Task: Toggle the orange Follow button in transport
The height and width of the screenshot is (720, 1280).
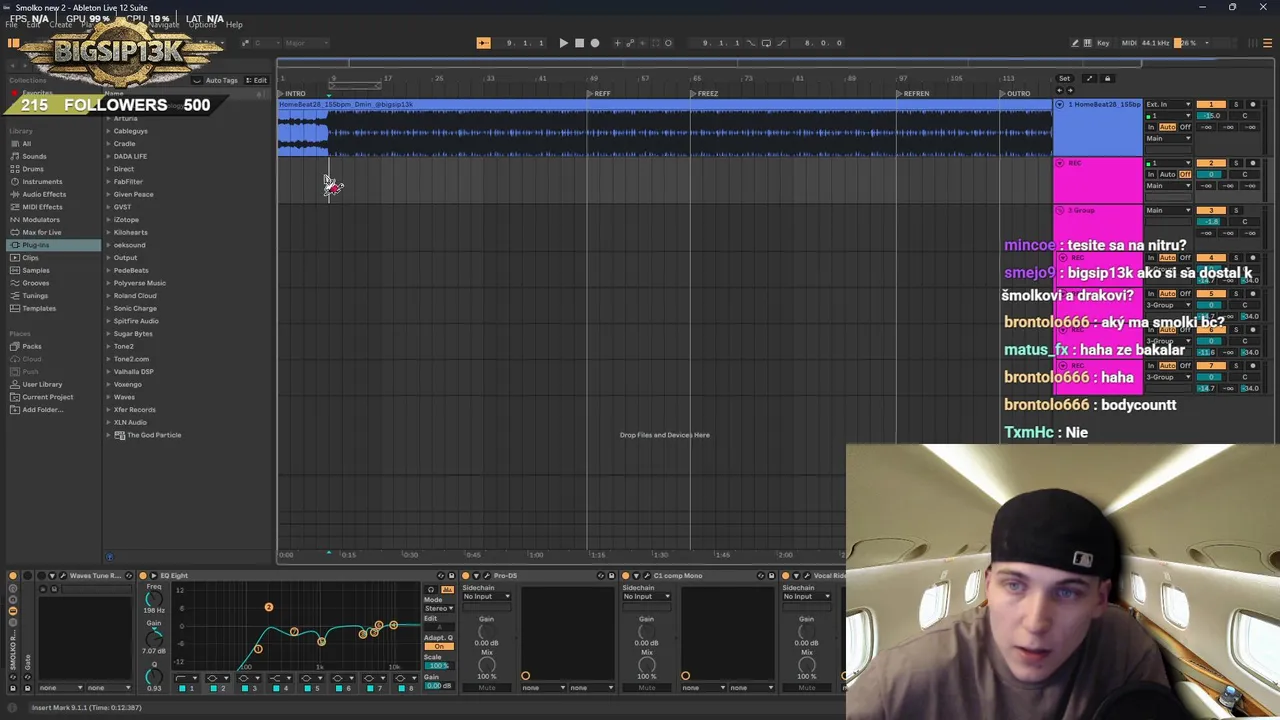Action: click(x=483, y=43)
